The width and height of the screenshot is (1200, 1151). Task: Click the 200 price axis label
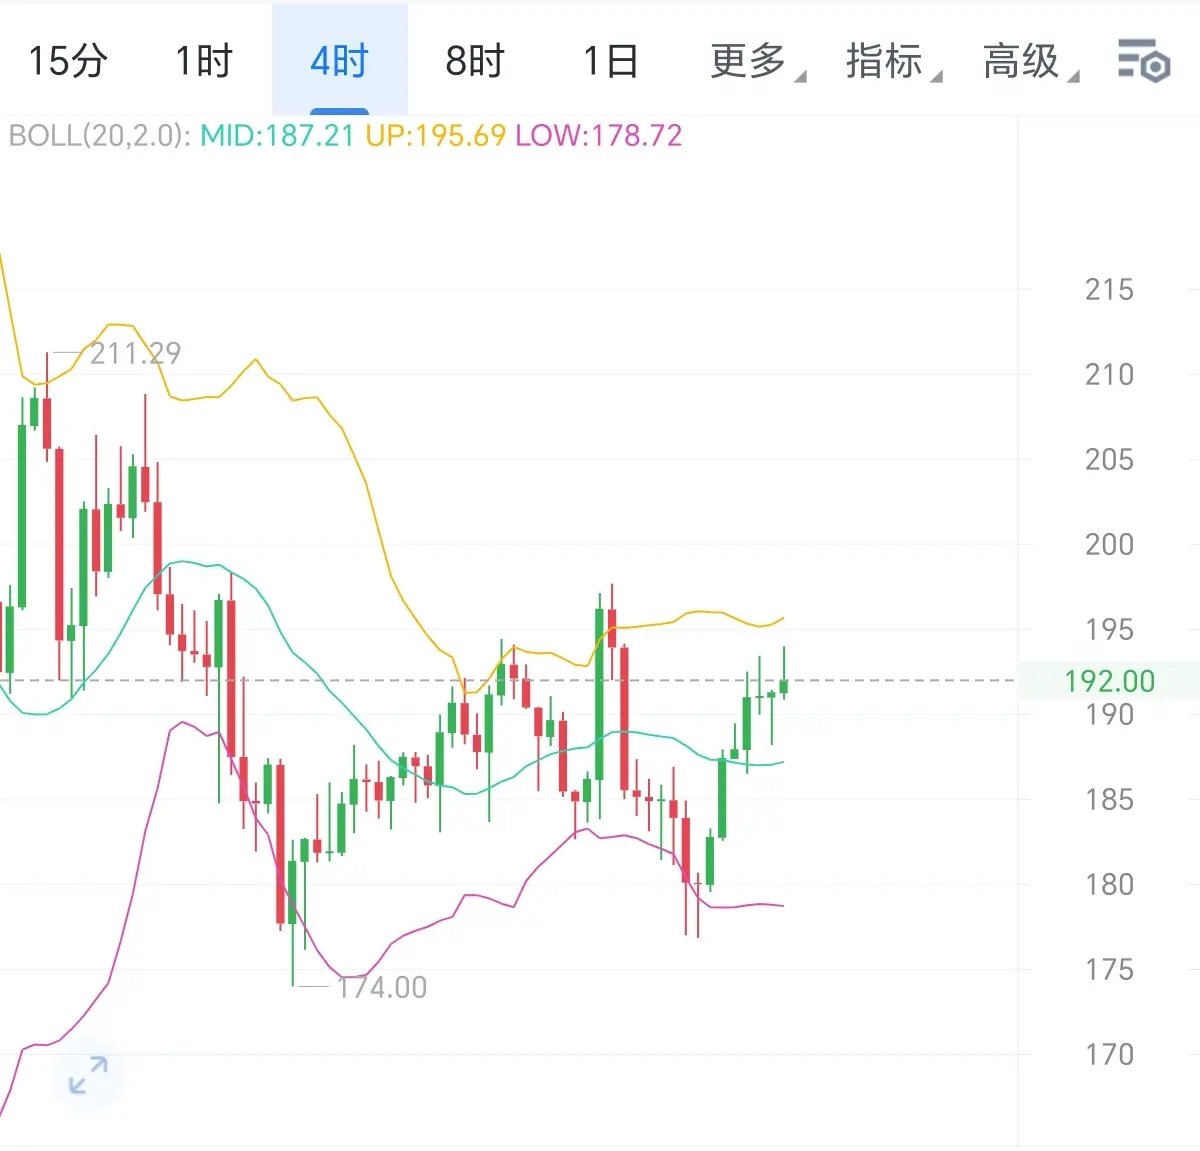[x=1109, y=545]
